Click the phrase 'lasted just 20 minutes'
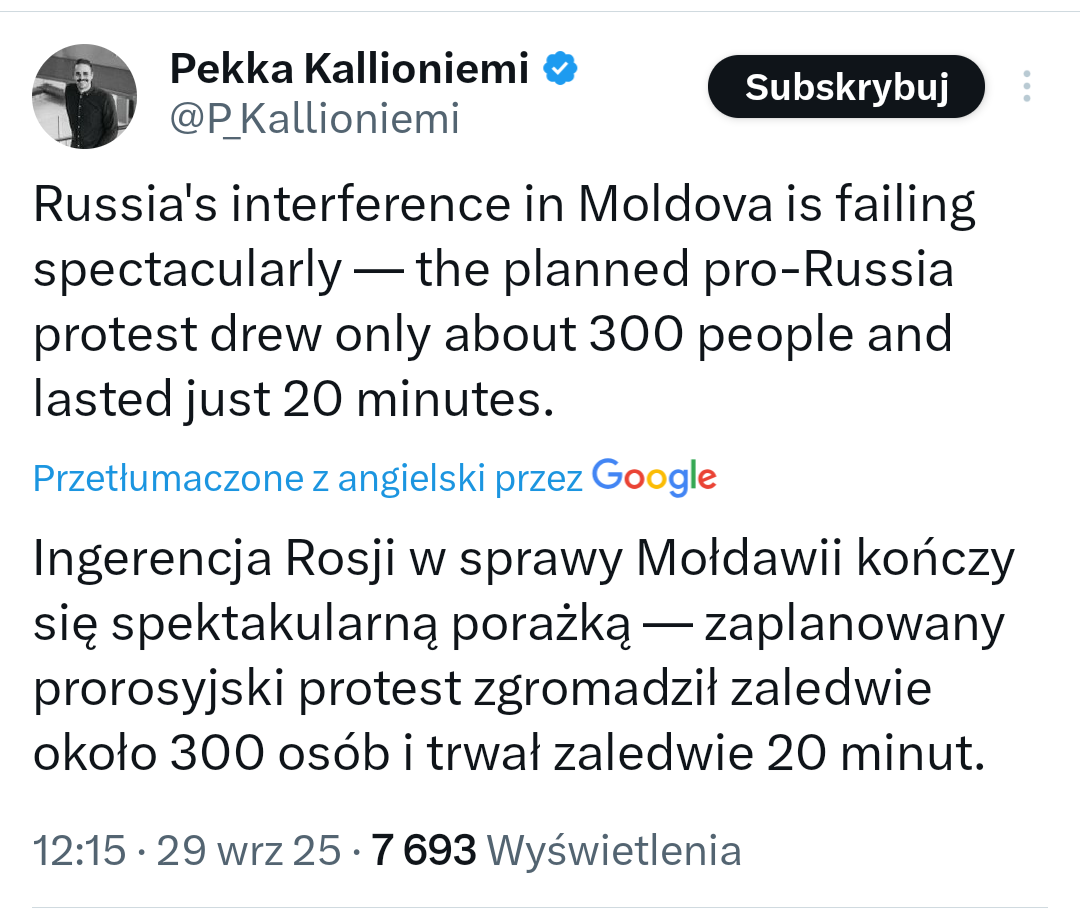This screenshot has height=909, width=1080. 291,400
